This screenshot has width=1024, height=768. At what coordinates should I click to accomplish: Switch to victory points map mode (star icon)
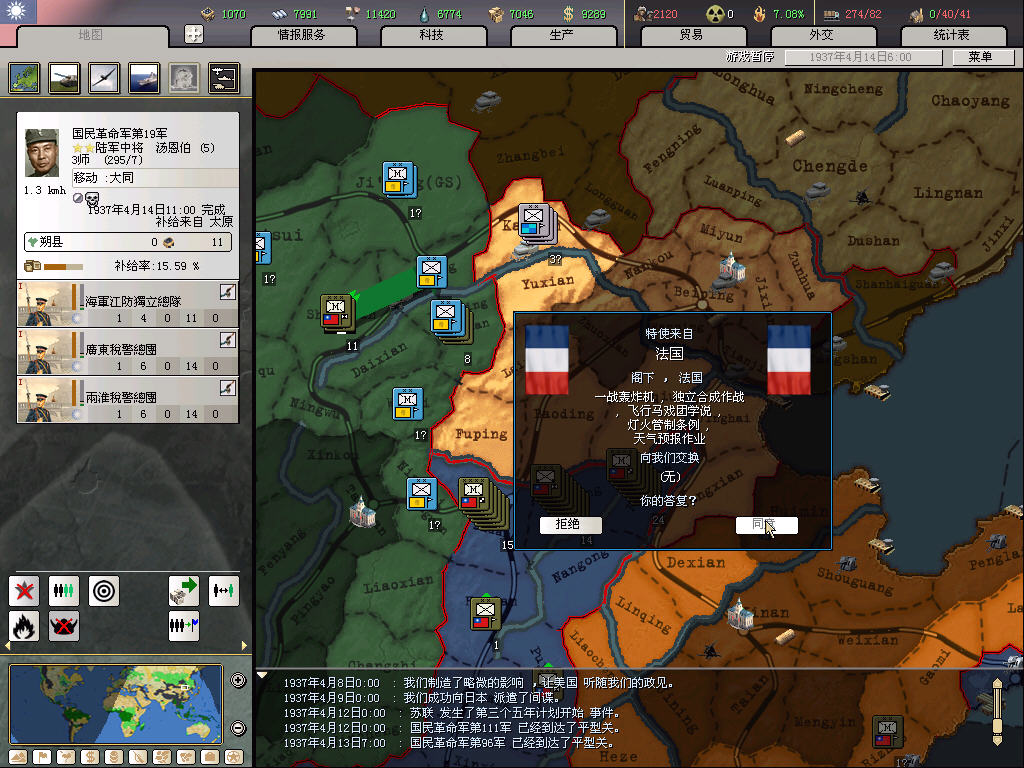tap(234, 757)
